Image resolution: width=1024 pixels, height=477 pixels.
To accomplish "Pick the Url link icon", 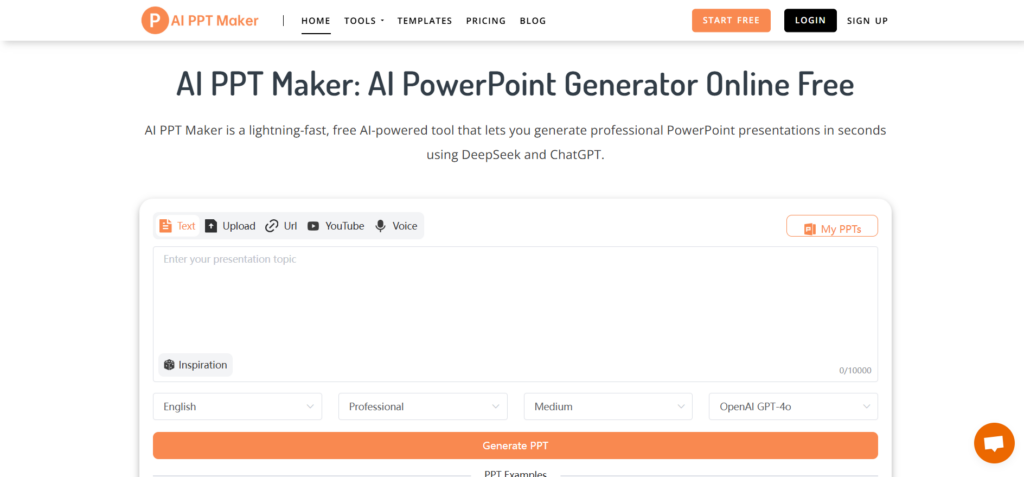I will pyautogui.click(x=272, y=226).
